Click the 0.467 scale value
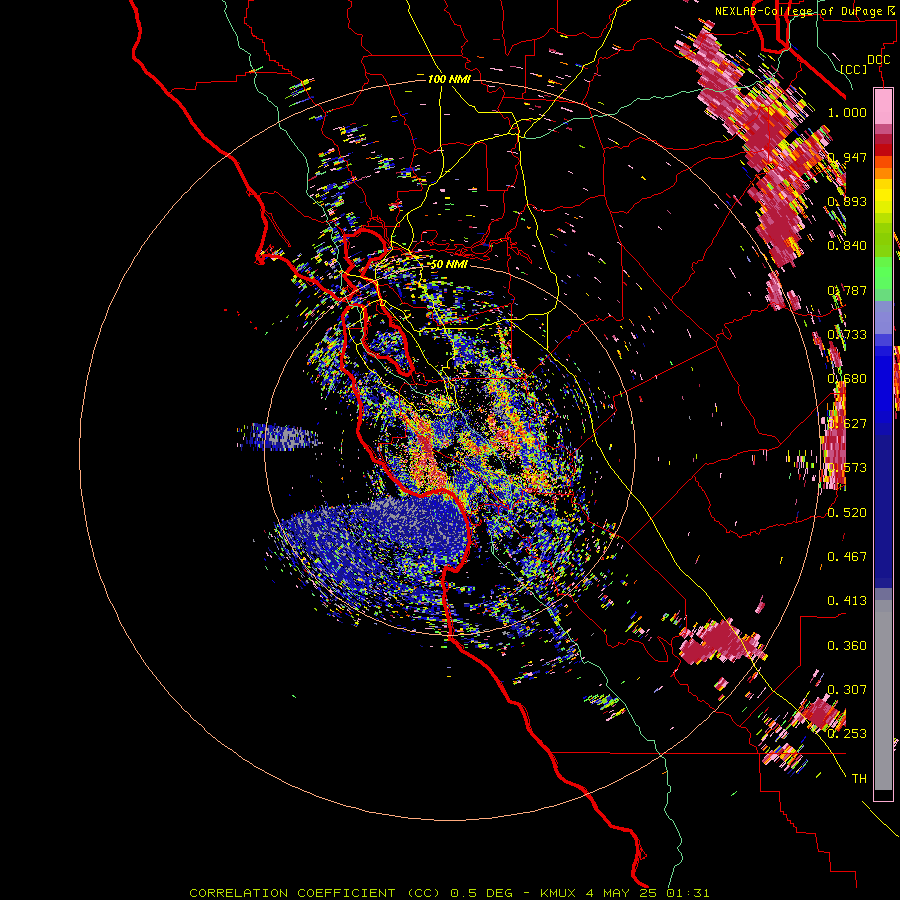This screenshot has width=900, height=900. [847, 556]
